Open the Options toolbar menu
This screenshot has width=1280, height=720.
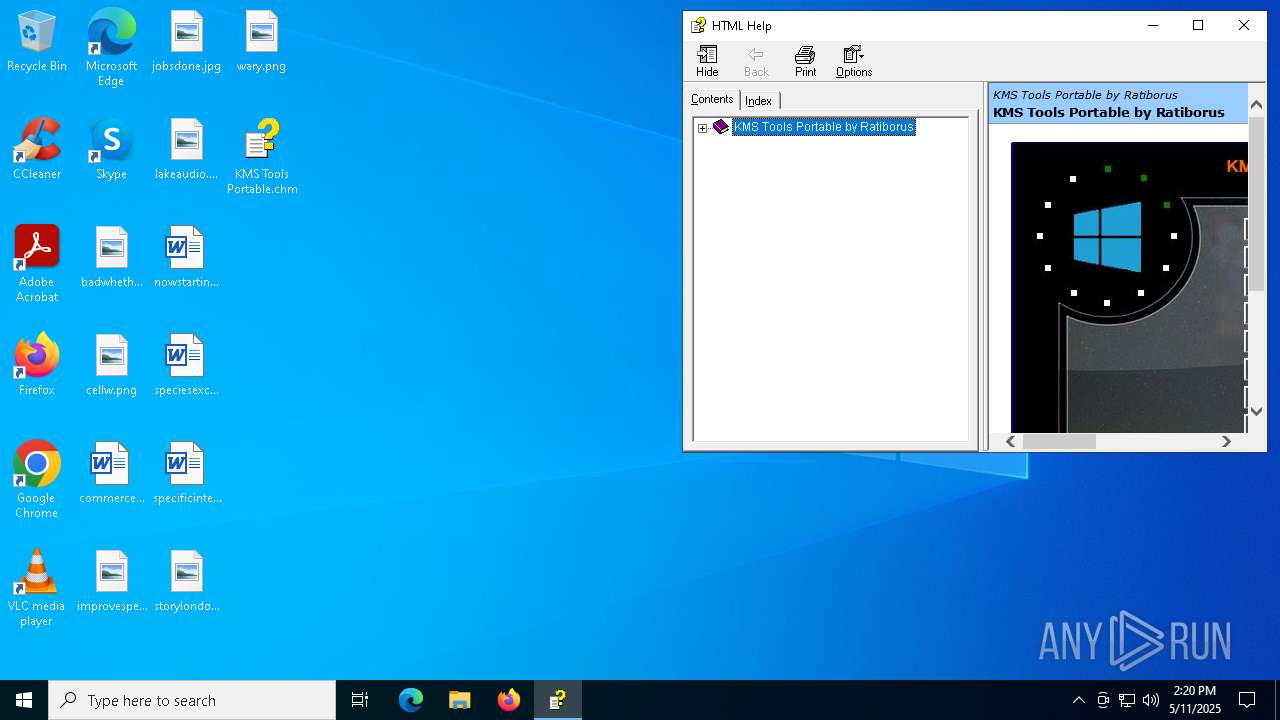(x=854, y=61)
